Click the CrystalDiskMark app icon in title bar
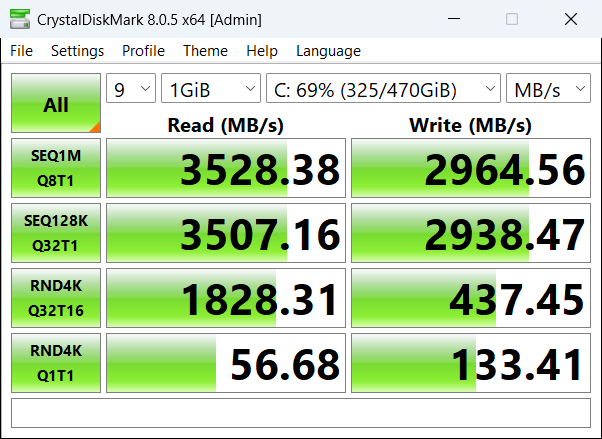Screen dimensions: 602x439 pos(20,19)
